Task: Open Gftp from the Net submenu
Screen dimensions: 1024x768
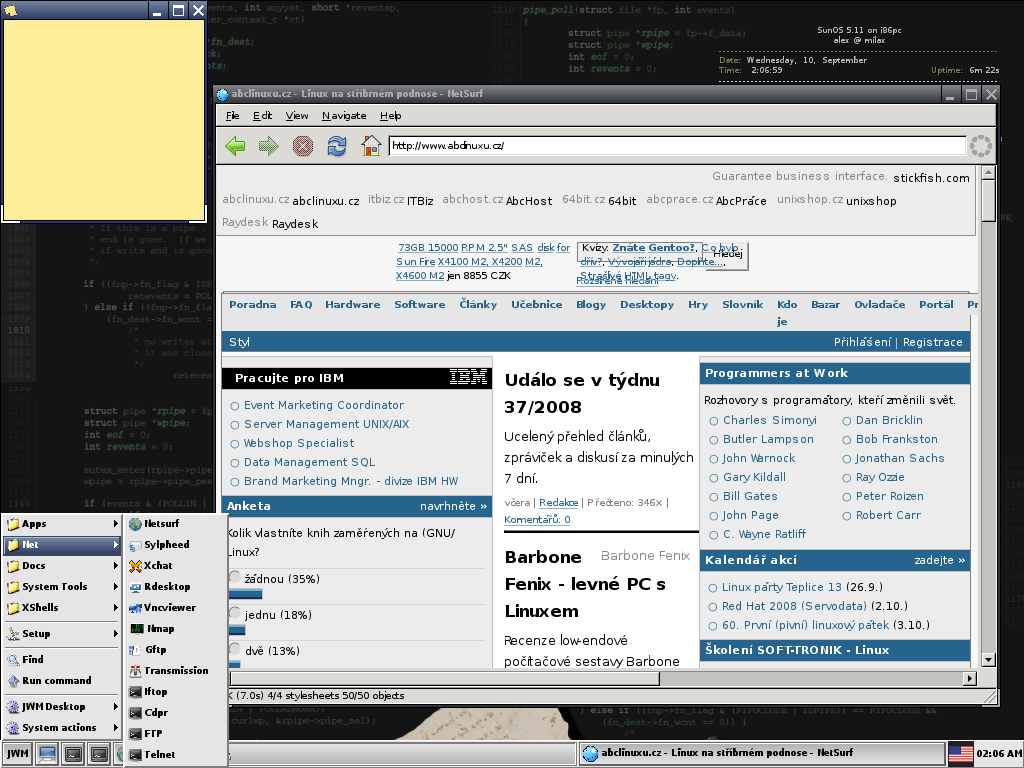Action: coord(175,649)
